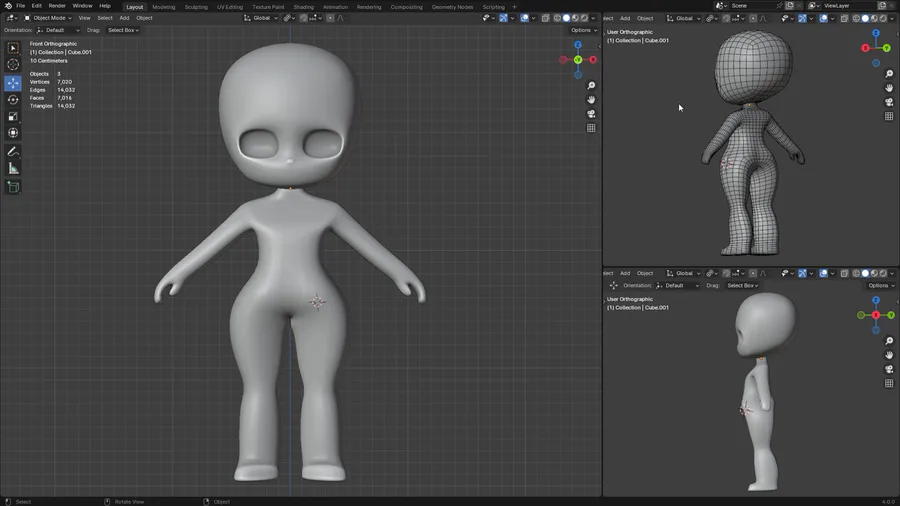The image size is (900, 506).
Task: Open pivot point dropdown in main viewport header
Action: pyautogui.click(x=289, y=18)
